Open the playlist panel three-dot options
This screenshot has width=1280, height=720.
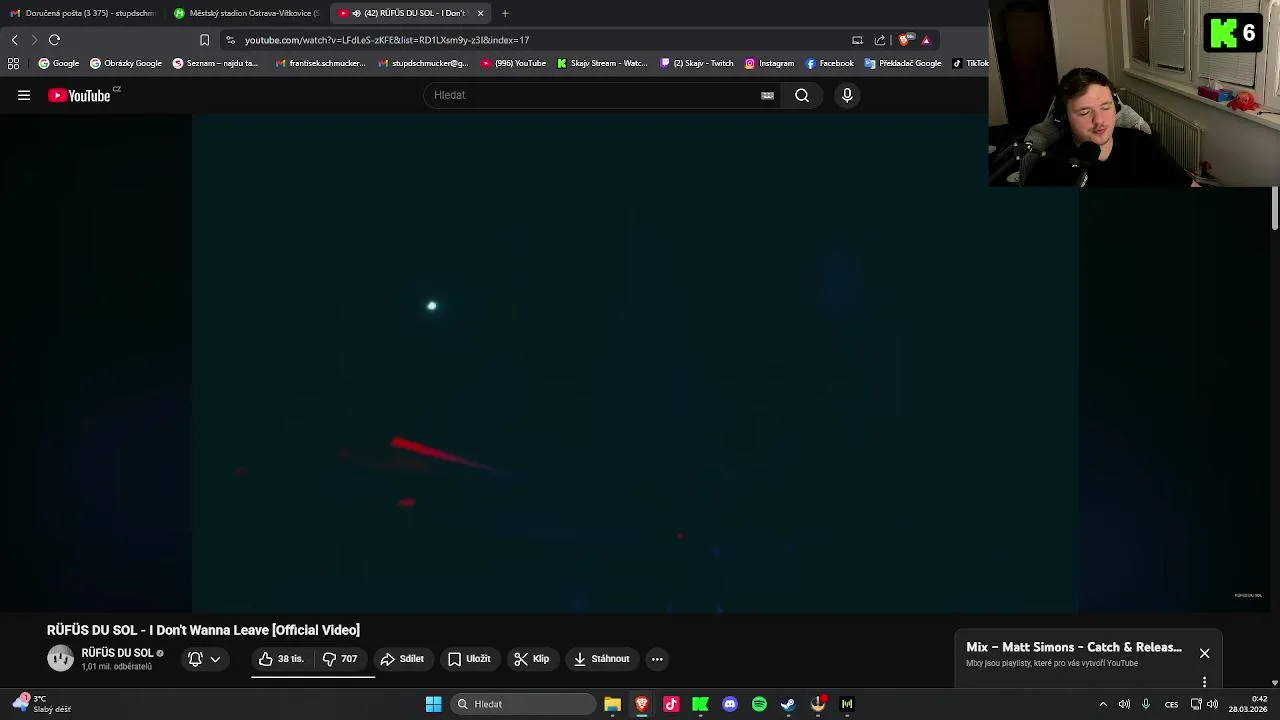1205,682
